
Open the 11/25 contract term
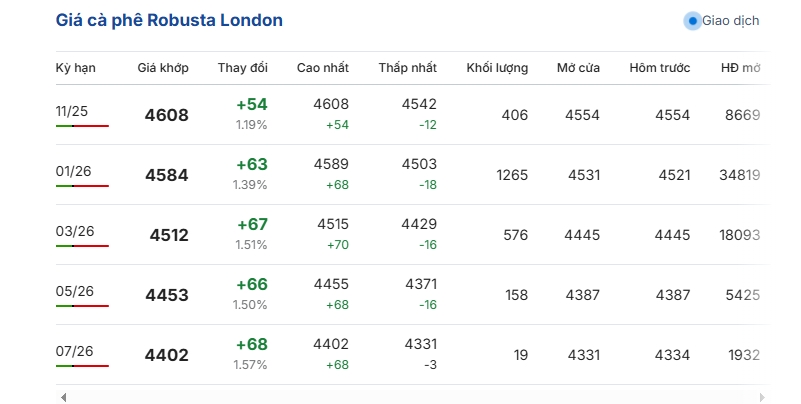pyautogui.click(x=73, y=111)
